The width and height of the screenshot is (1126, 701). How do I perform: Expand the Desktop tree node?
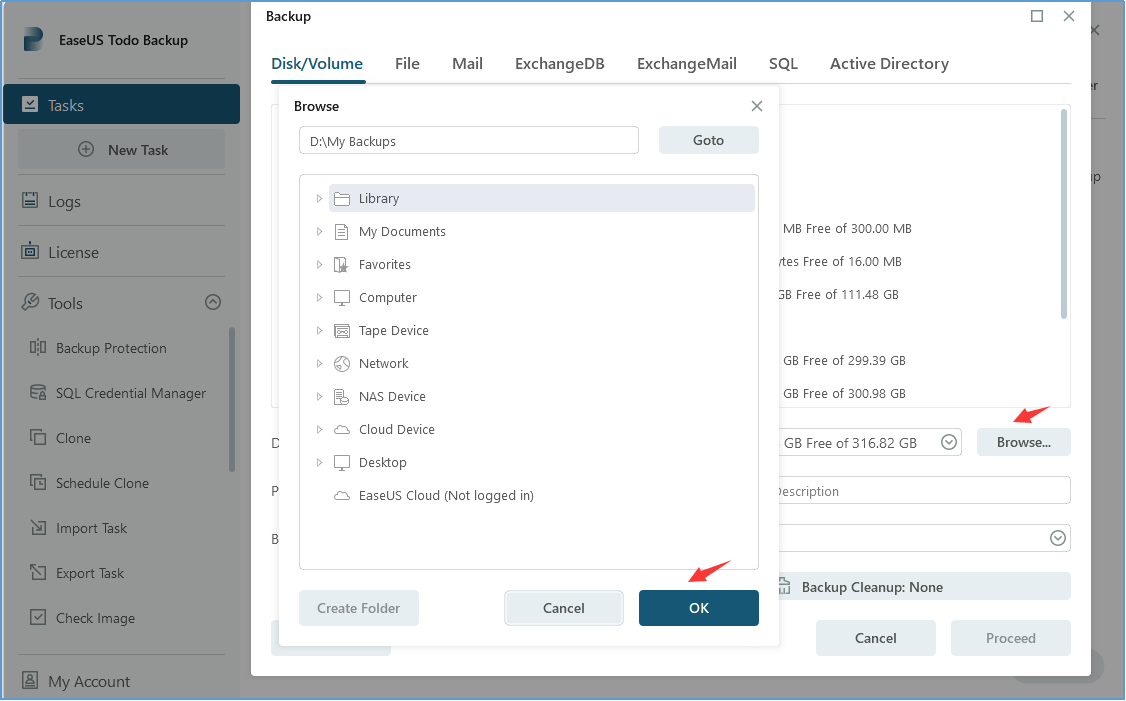tap(320, 463)
